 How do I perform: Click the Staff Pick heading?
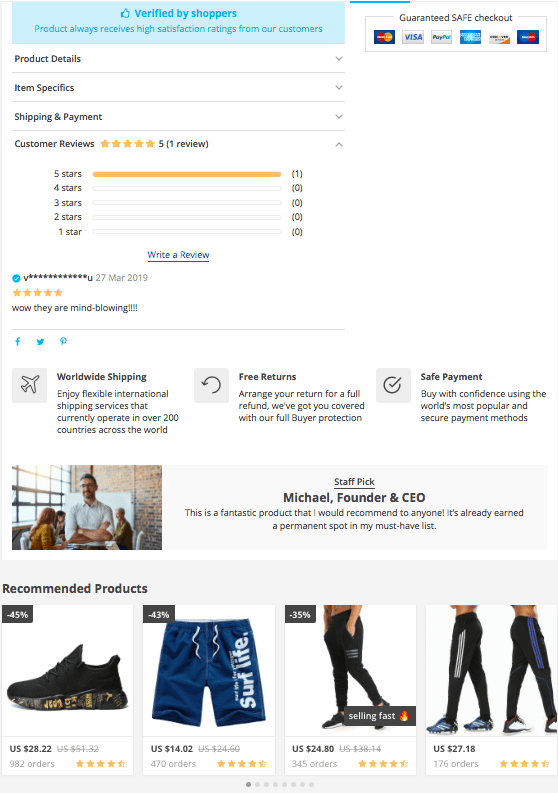[x=354, y=482]
